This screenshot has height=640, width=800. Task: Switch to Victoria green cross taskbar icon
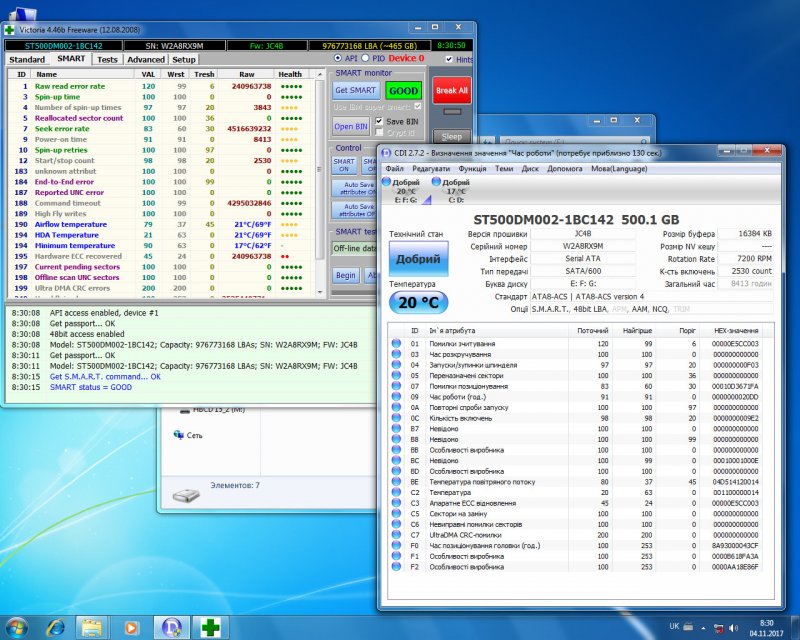point(212,626)
